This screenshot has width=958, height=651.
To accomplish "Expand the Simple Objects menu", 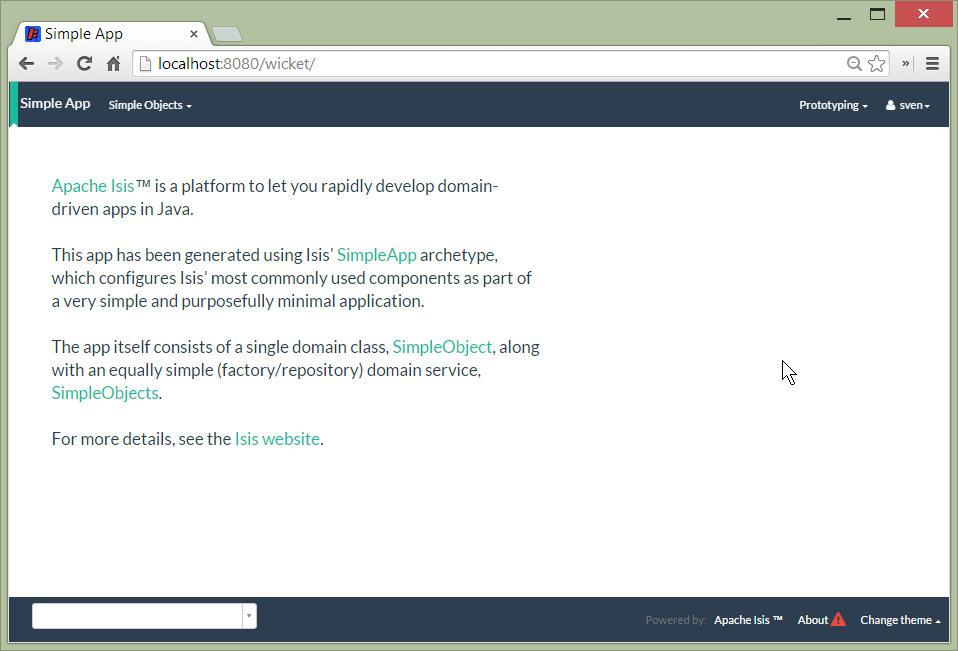I will point(150,105).
